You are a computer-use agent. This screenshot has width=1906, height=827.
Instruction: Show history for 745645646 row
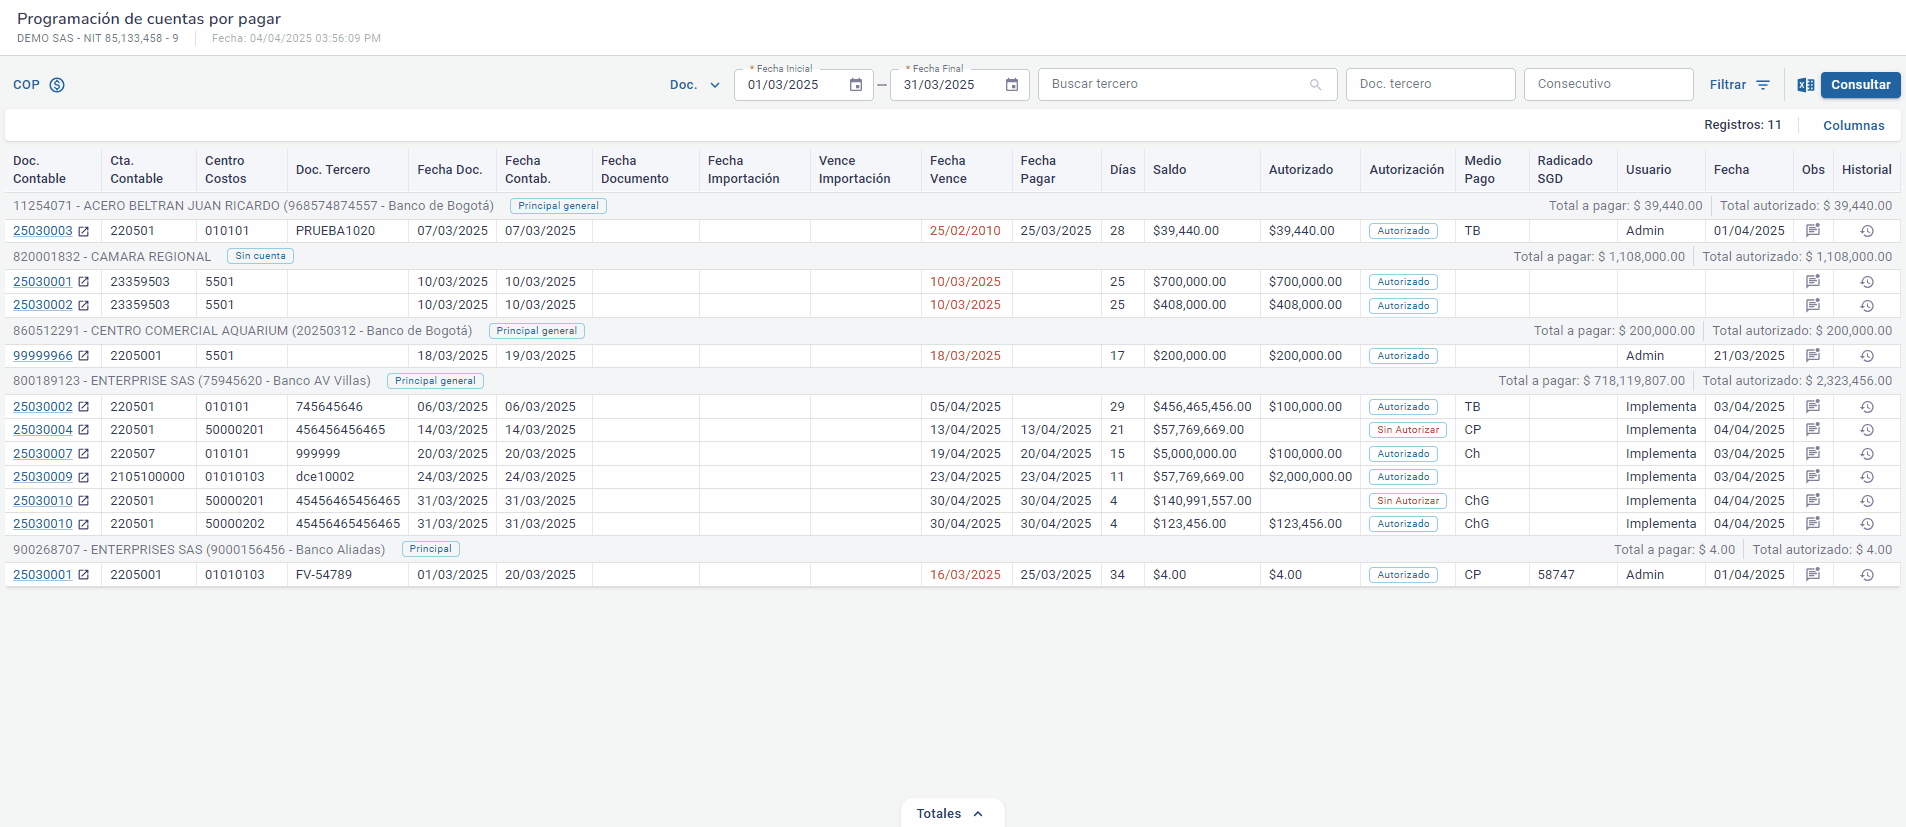coord(1867,407)
